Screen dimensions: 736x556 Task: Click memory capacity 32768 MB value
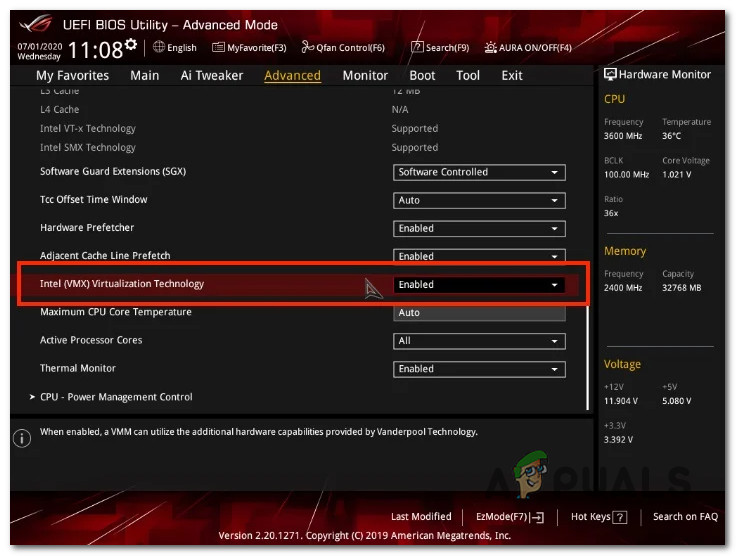pyautogui.click(x=682, y=288)
